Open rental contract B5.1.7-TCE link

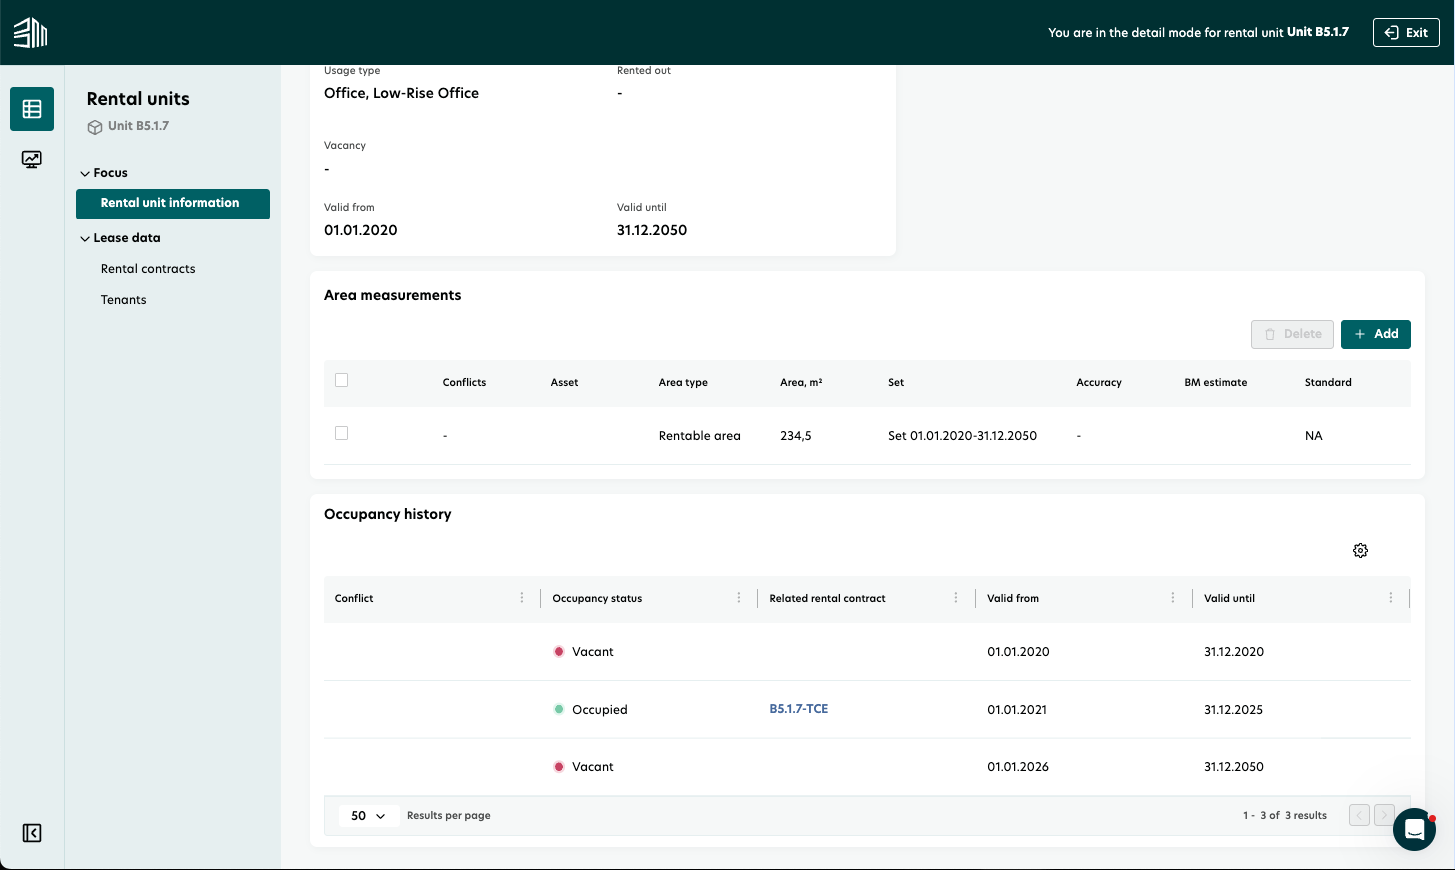(x=799, y=709)
